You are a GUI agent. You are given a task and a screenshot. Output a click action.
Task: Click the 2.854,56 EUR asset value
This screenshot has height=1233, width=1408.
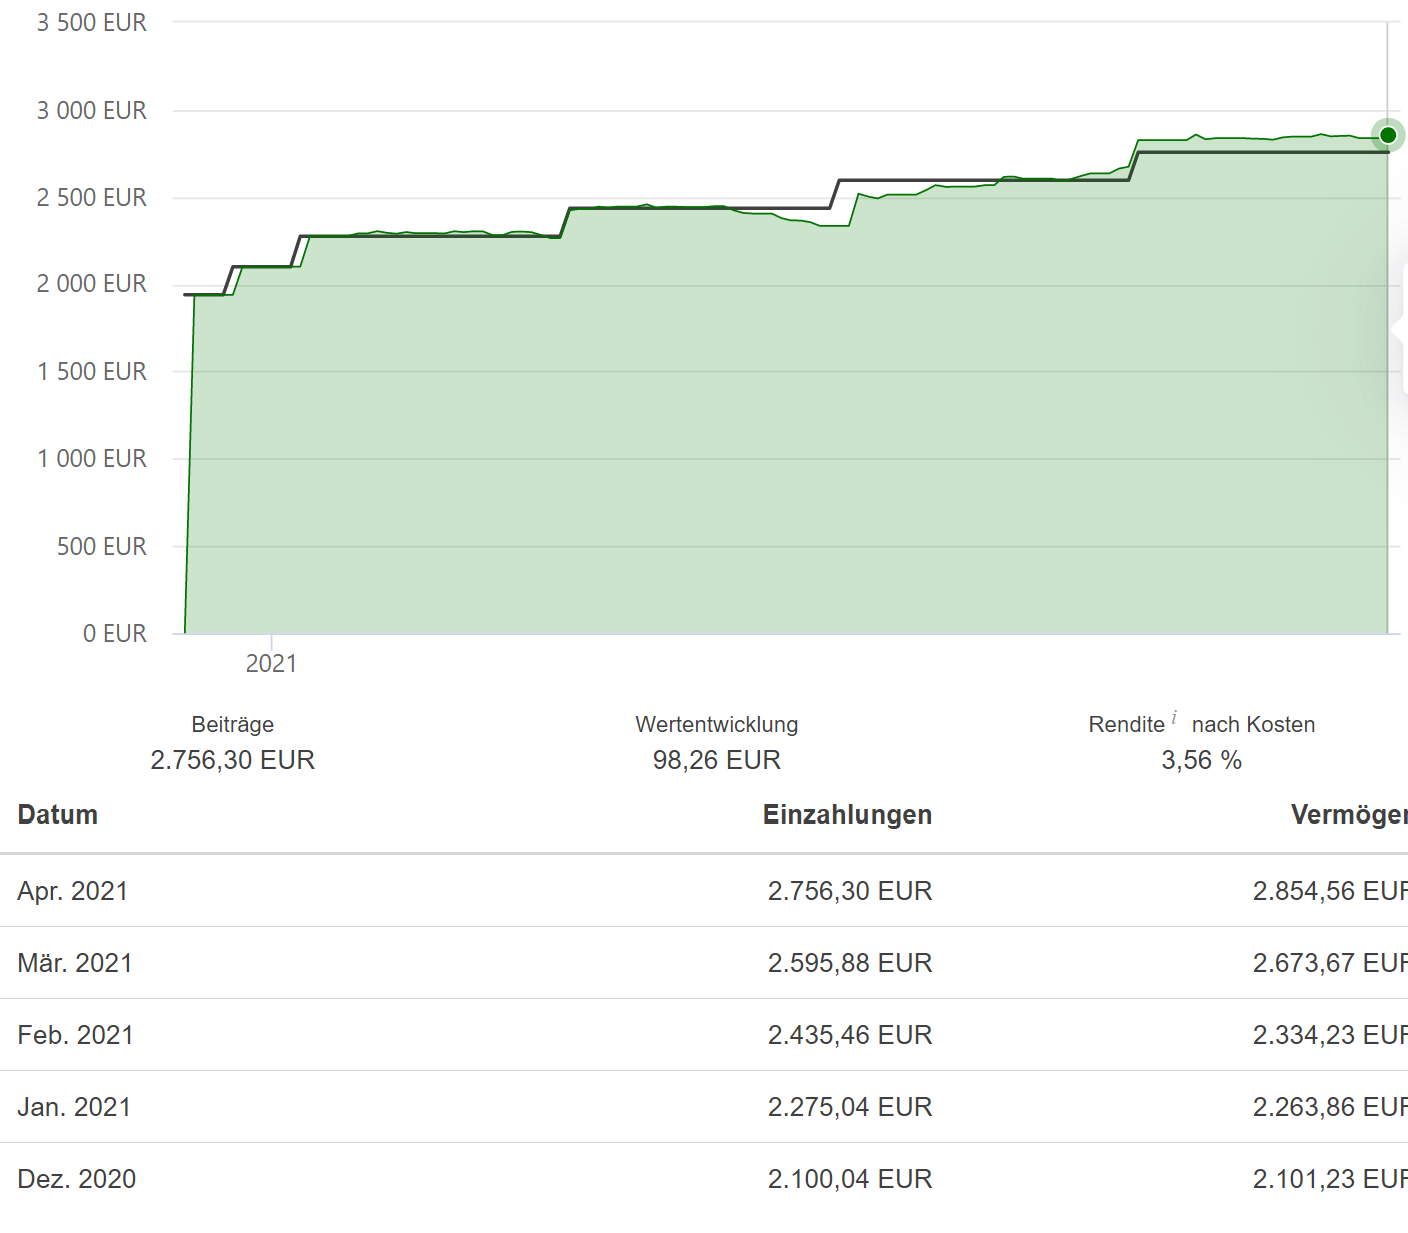(1330, 891)
